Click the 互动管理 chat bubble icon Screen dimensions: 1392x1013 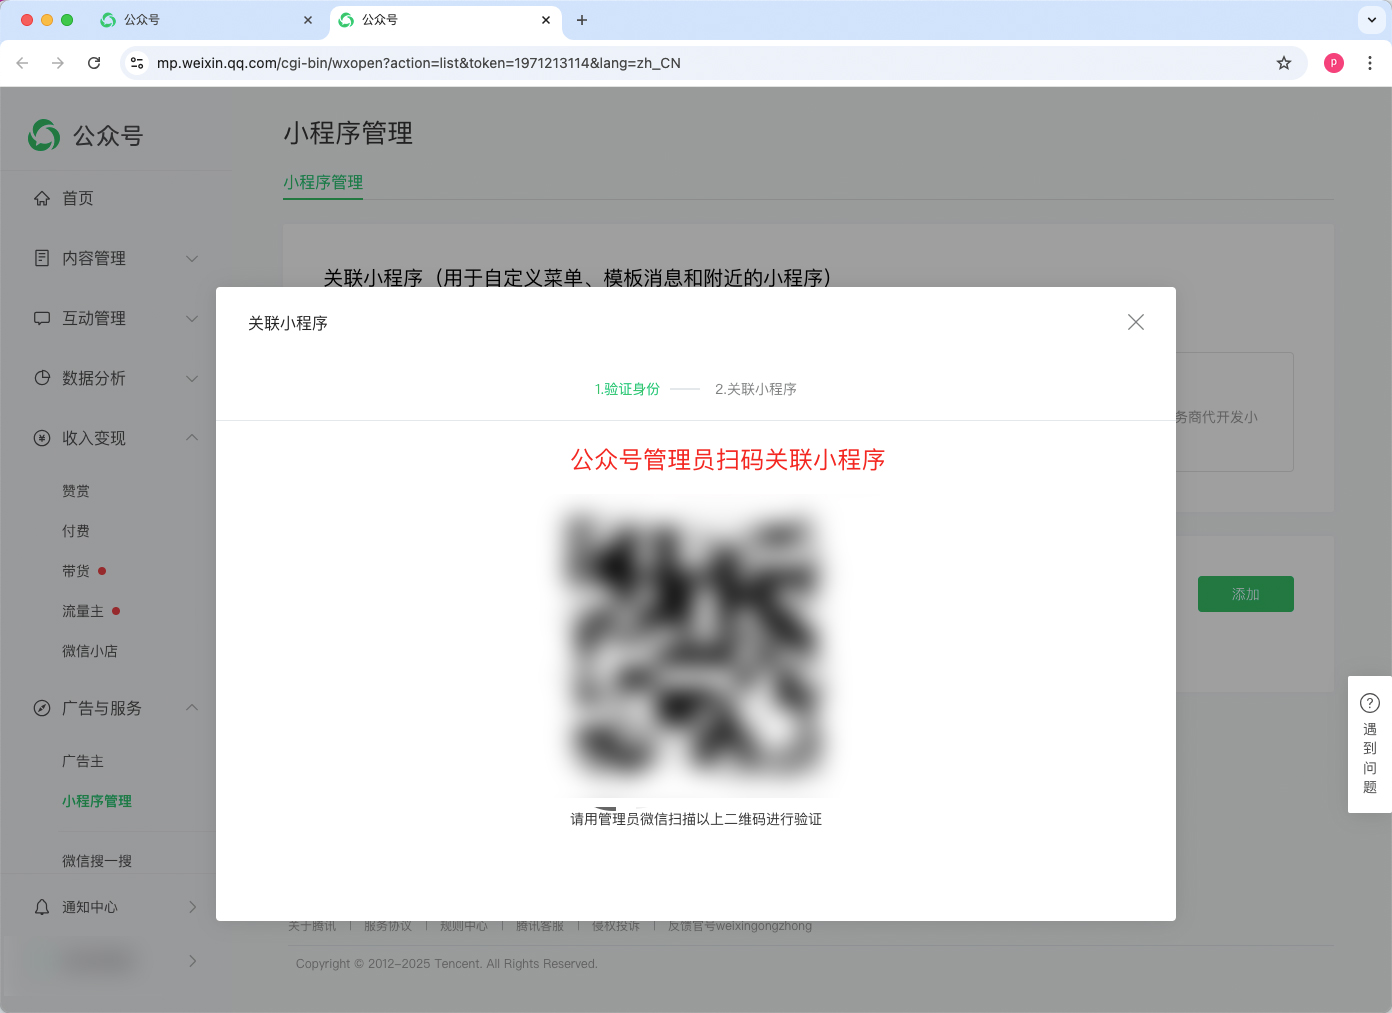tap(42, 318)
